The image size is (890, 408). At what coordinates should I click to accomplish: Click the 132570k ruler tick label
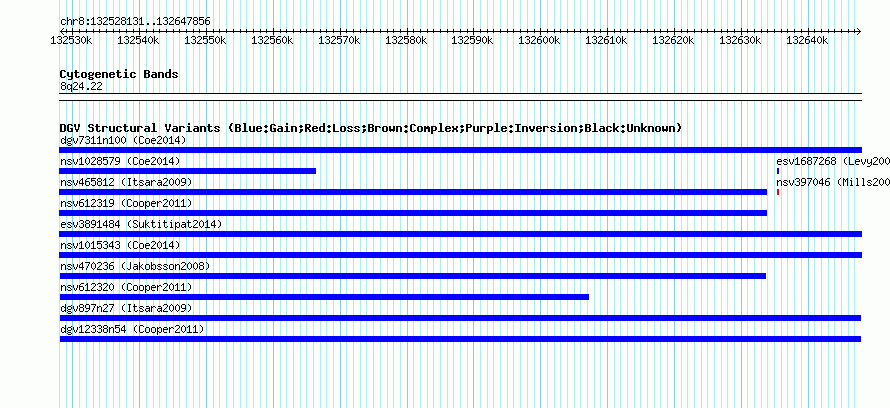tap(339, 40)
